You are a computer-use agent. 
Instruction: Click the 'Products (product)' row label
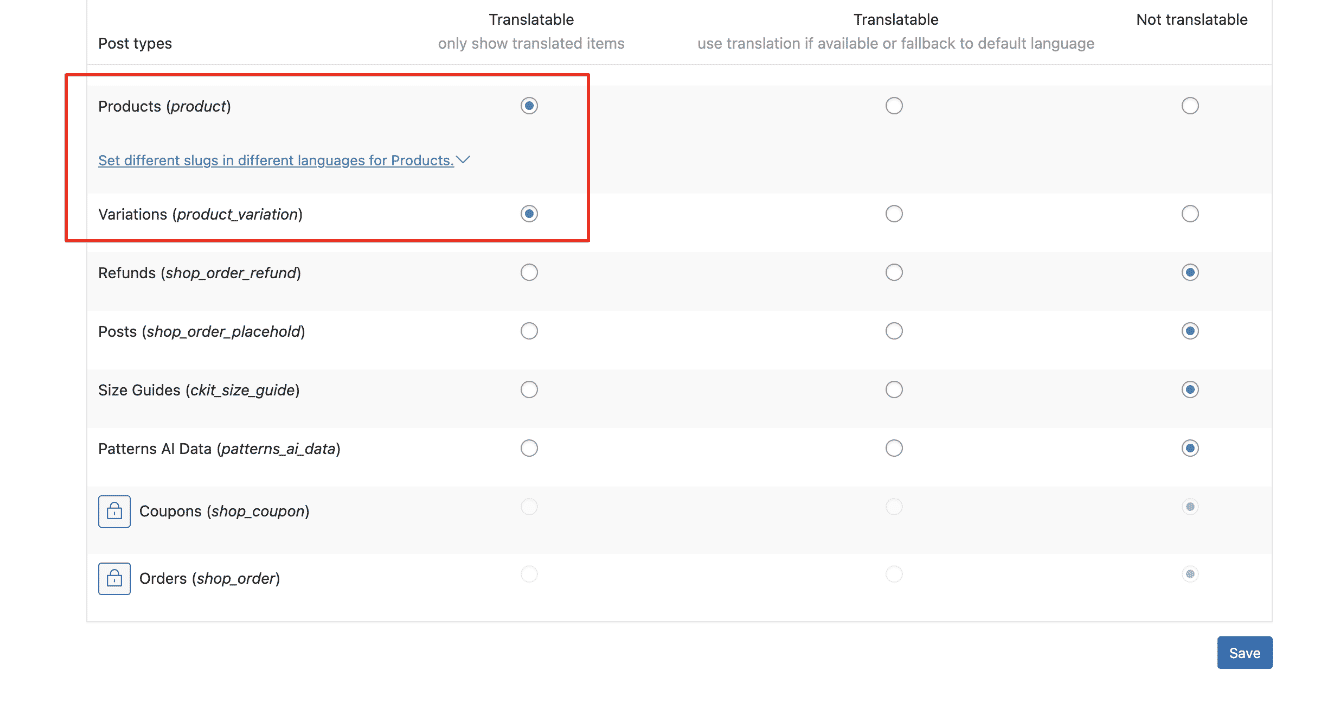(x=164, y=106)
